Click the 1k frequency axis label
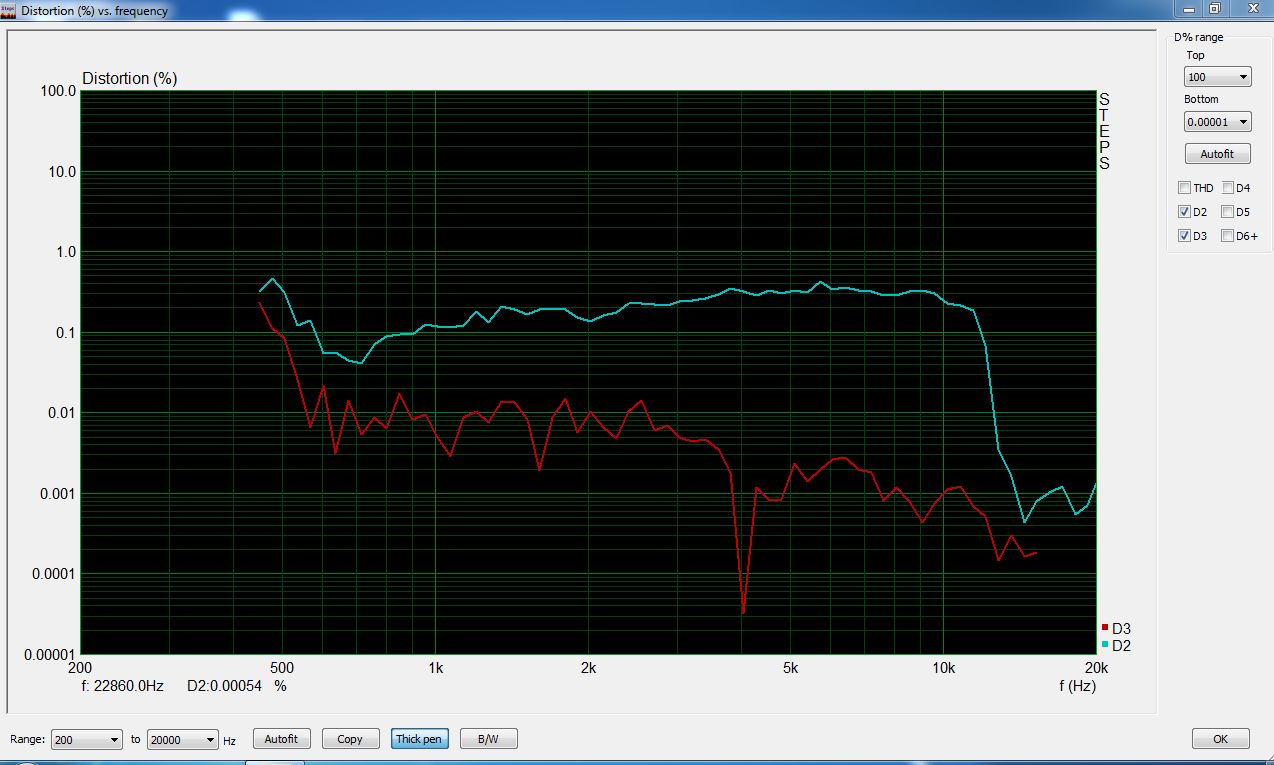The image size is (1274, 765). pyautogui.click(x=435, y=668)
